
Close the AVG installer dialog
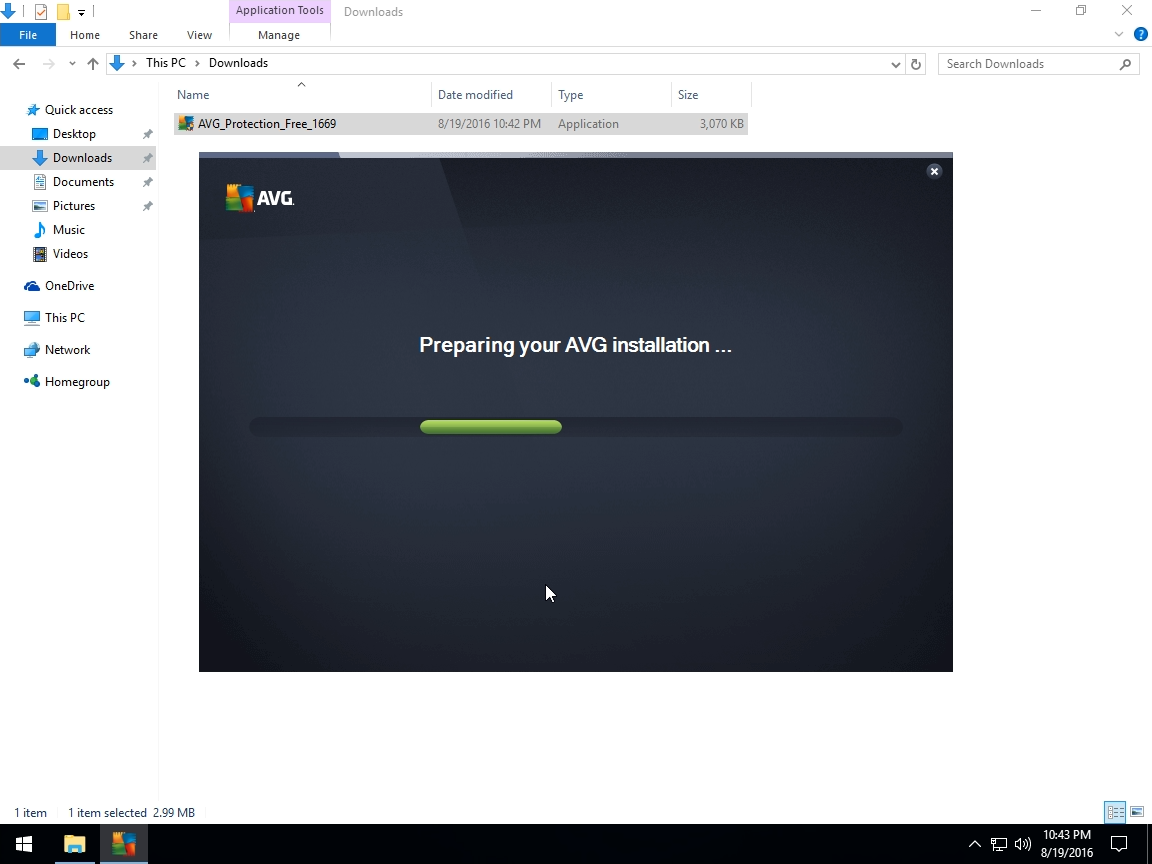pyautogui.click(x=934, y=171)
